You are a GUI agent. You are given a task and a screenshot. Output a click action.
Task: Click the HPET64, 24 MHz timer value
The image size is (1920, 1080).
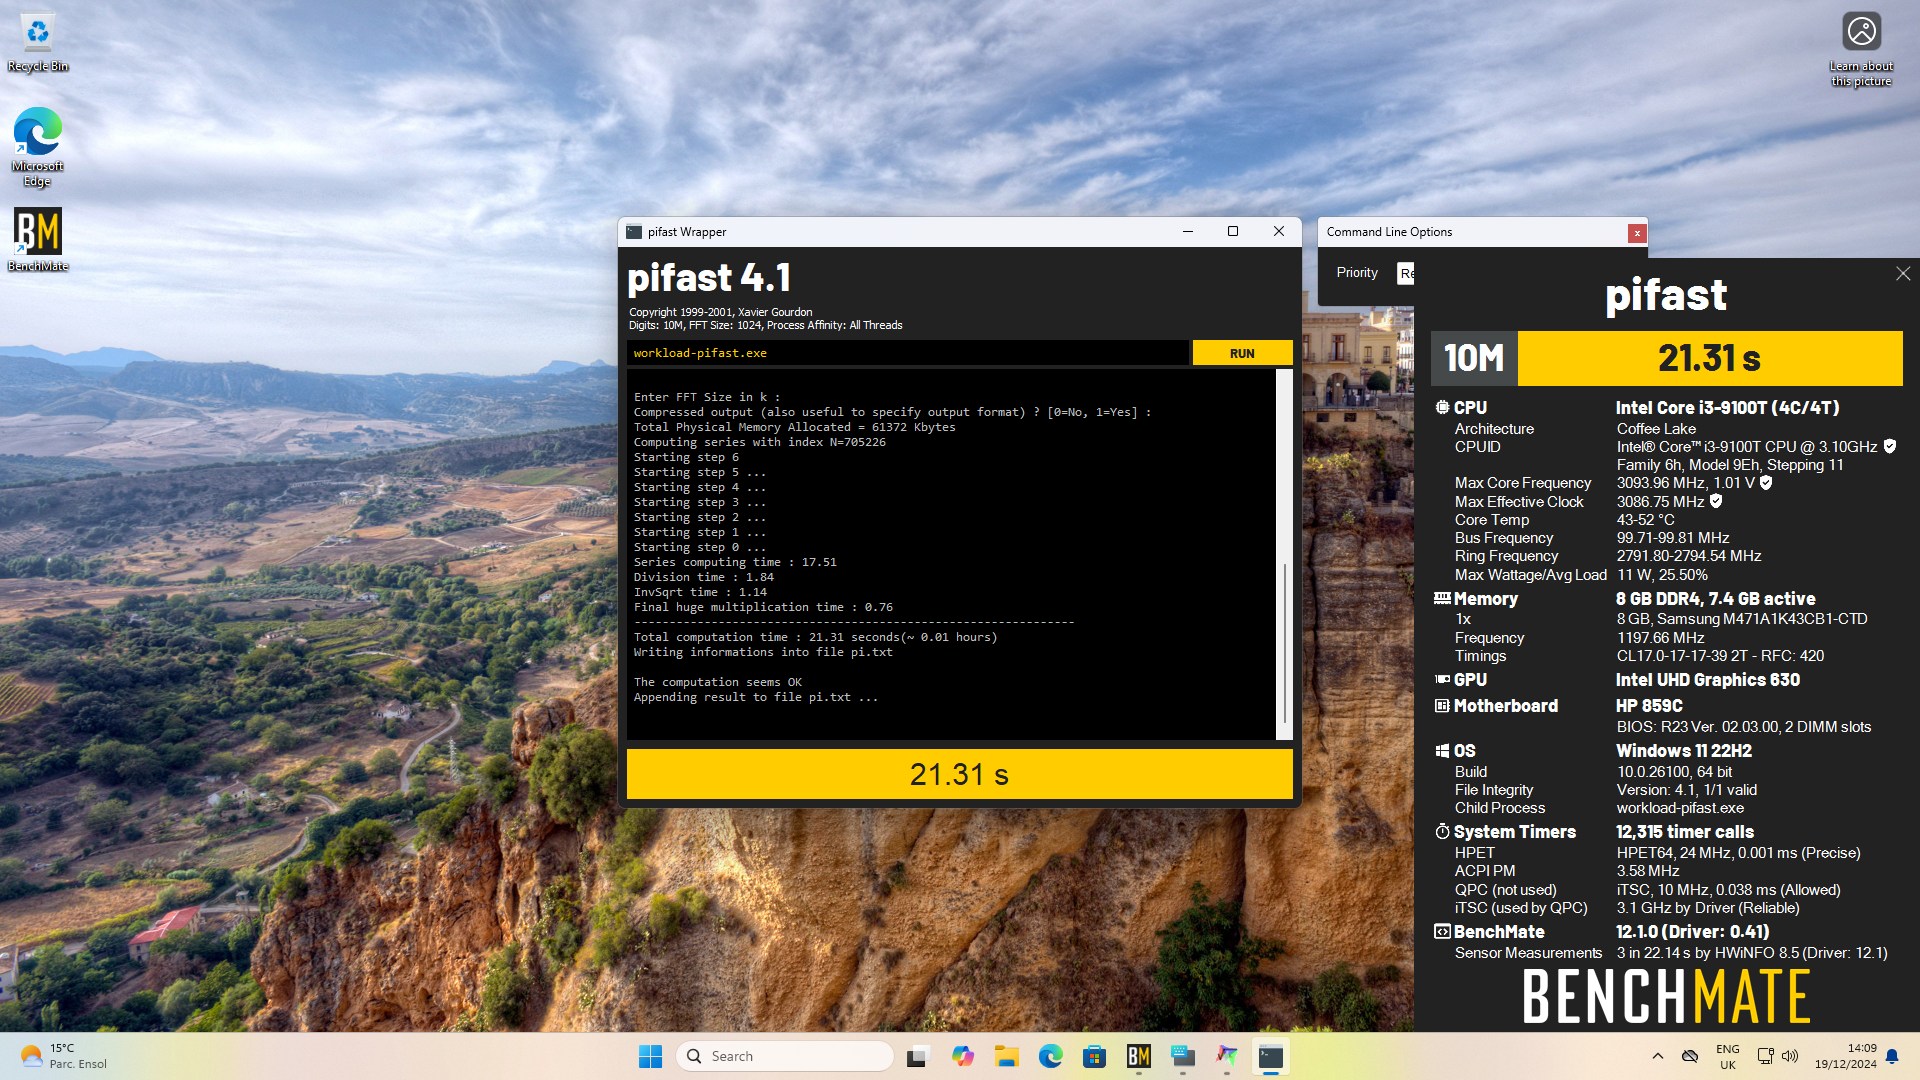click(x=1738, y=852)
